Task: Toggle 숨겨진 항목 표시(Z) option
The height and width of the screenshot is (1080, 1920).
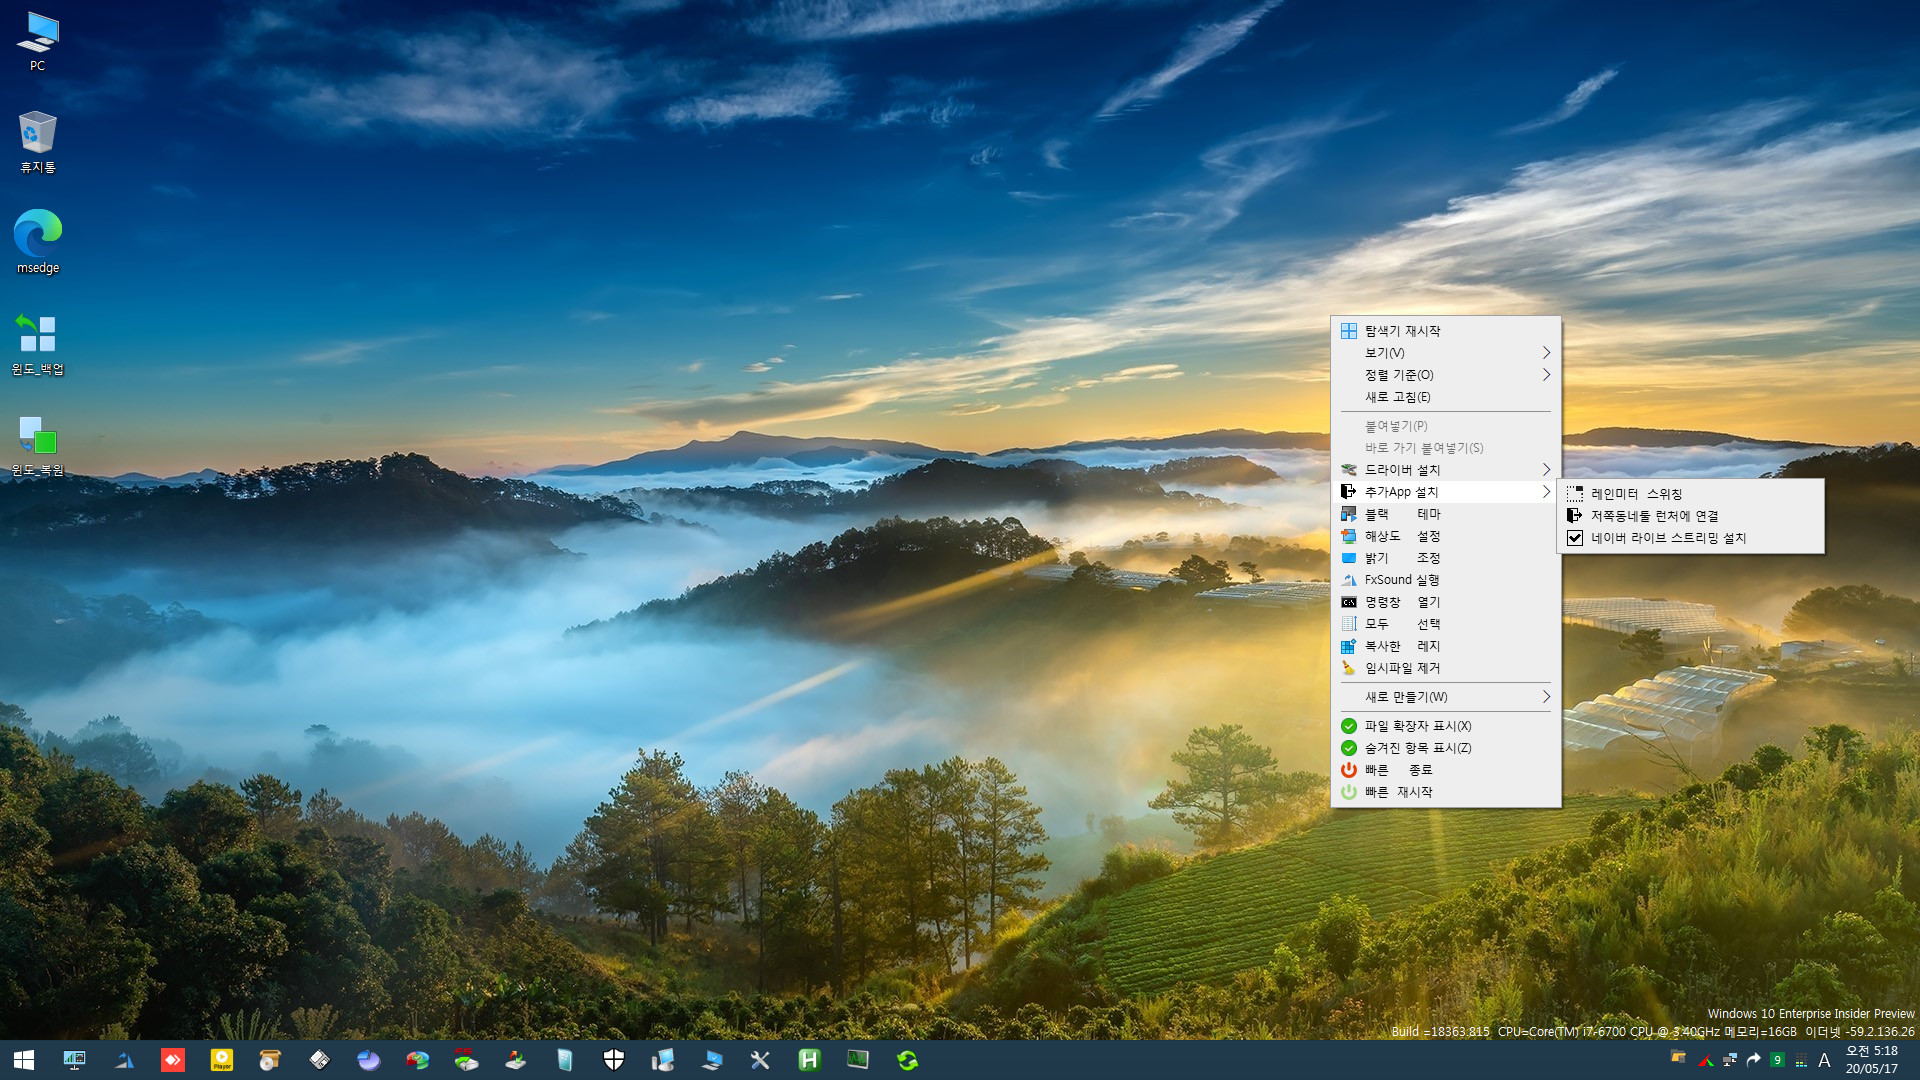Action: 1445,748
